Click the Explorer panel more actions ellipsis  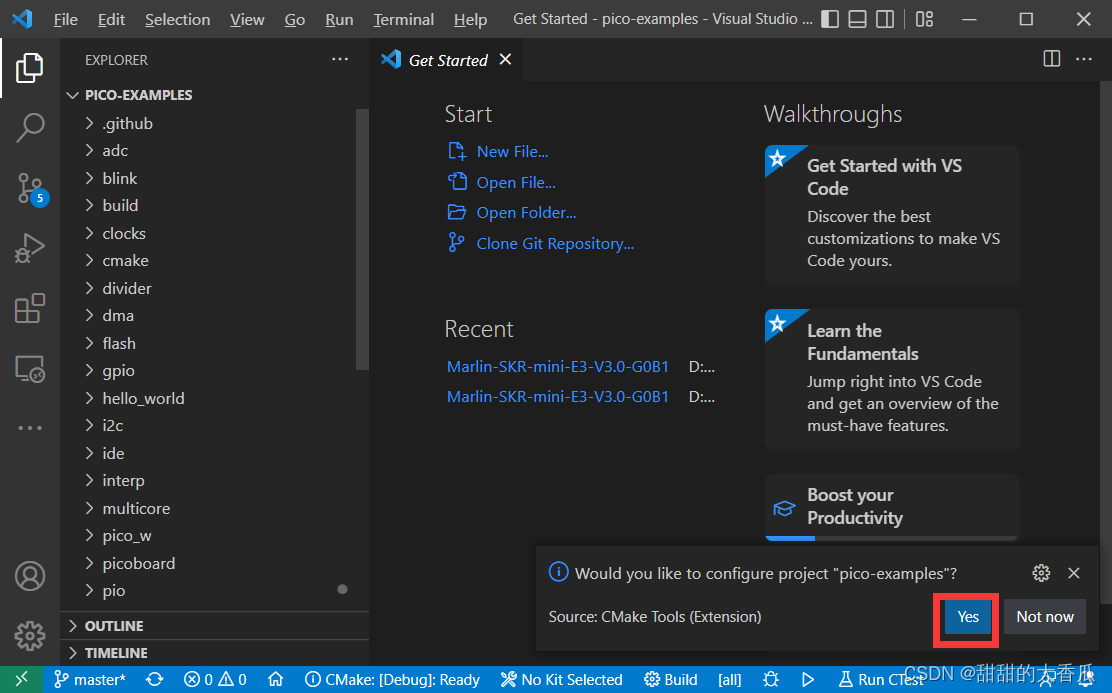point(340,60)
